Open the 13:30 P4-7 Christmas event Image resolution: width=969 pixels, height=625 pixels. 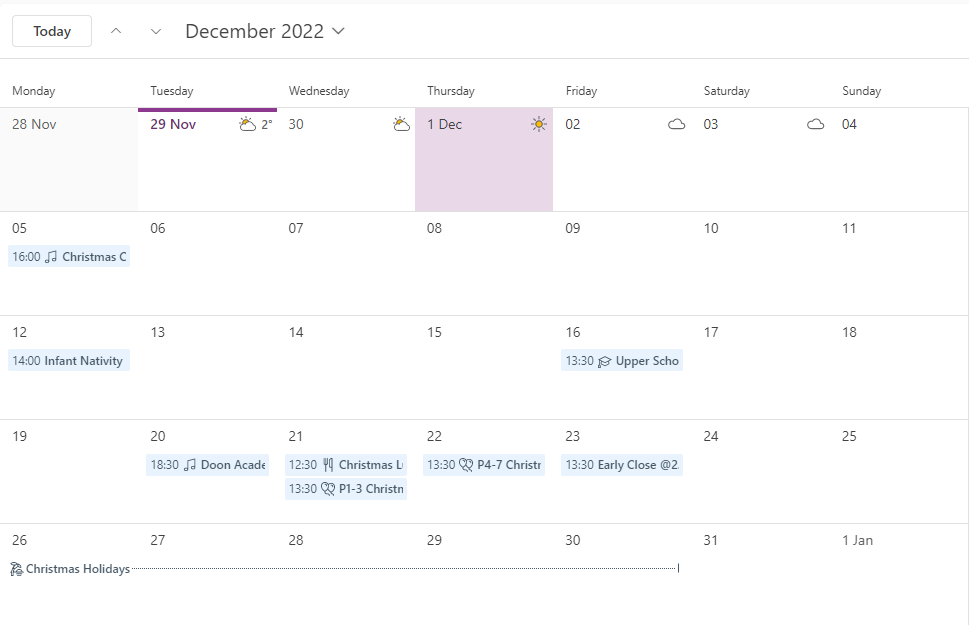(x=484, y=465)
